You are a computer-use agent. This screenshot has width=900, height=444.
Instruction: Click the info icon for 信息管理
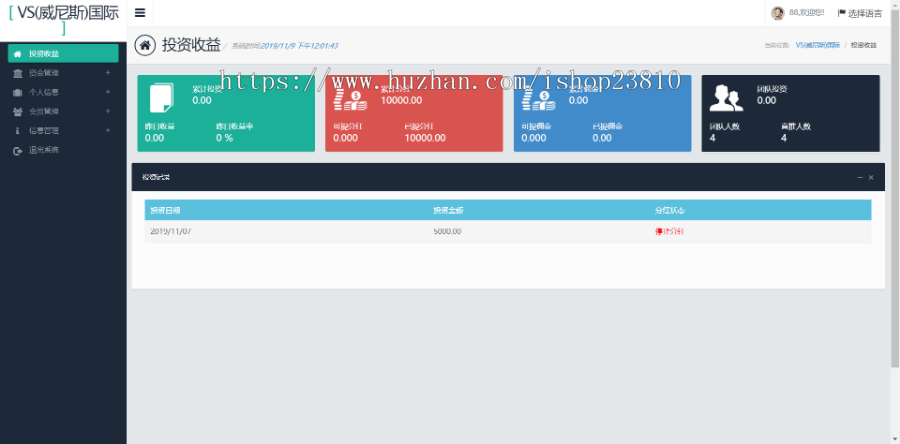coord(18,131)
